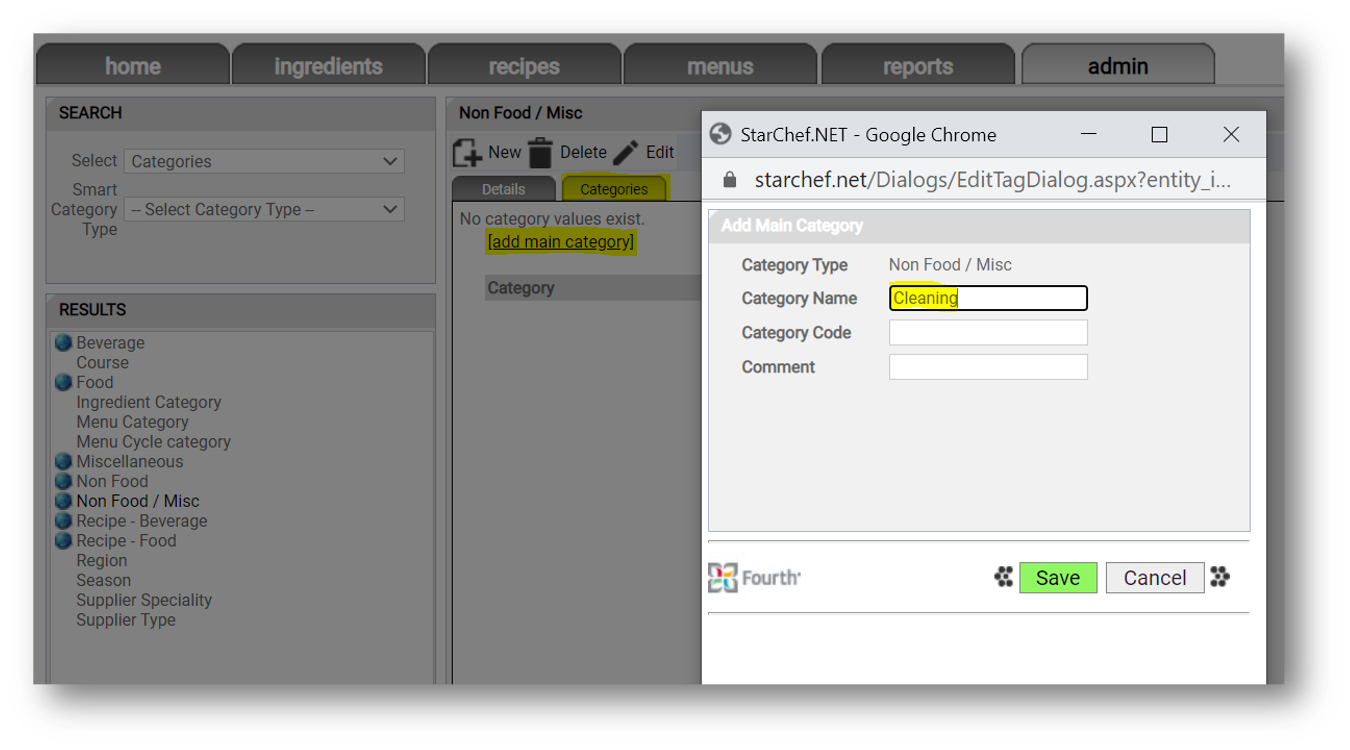Save the new main category

click(1058, 578)
